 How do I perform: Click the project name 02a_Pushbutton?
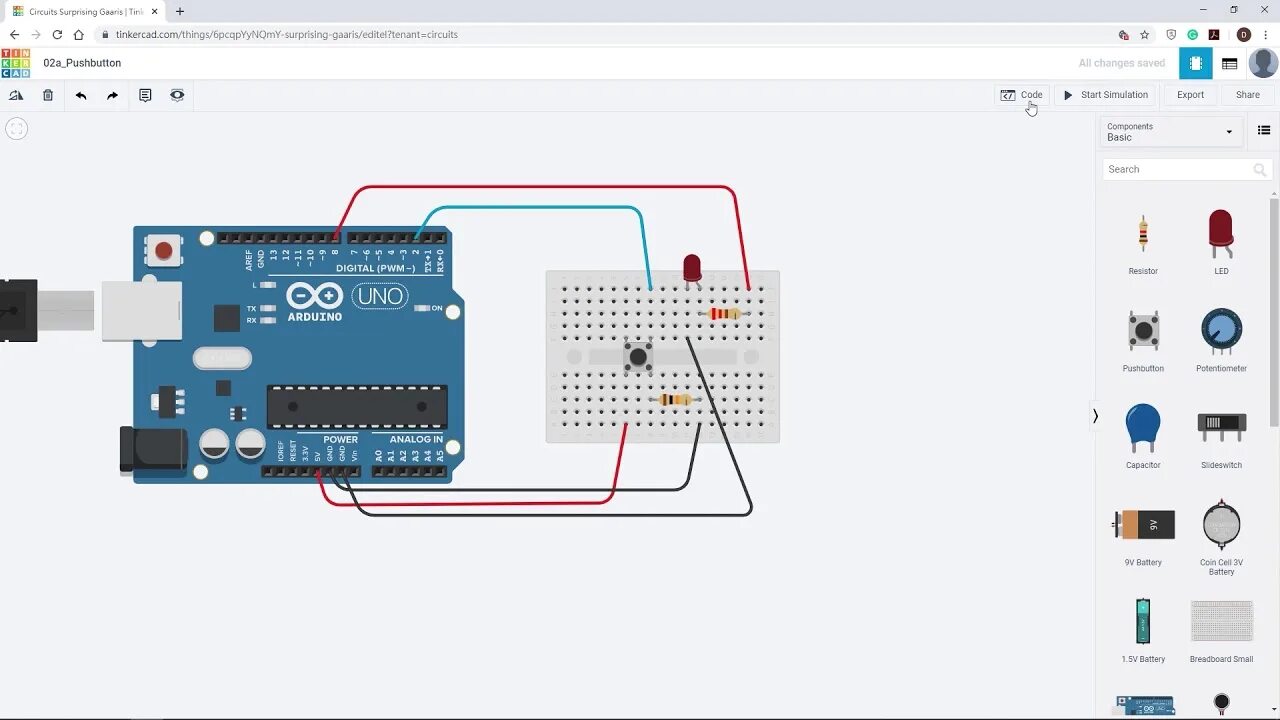[x=82, y=63]
